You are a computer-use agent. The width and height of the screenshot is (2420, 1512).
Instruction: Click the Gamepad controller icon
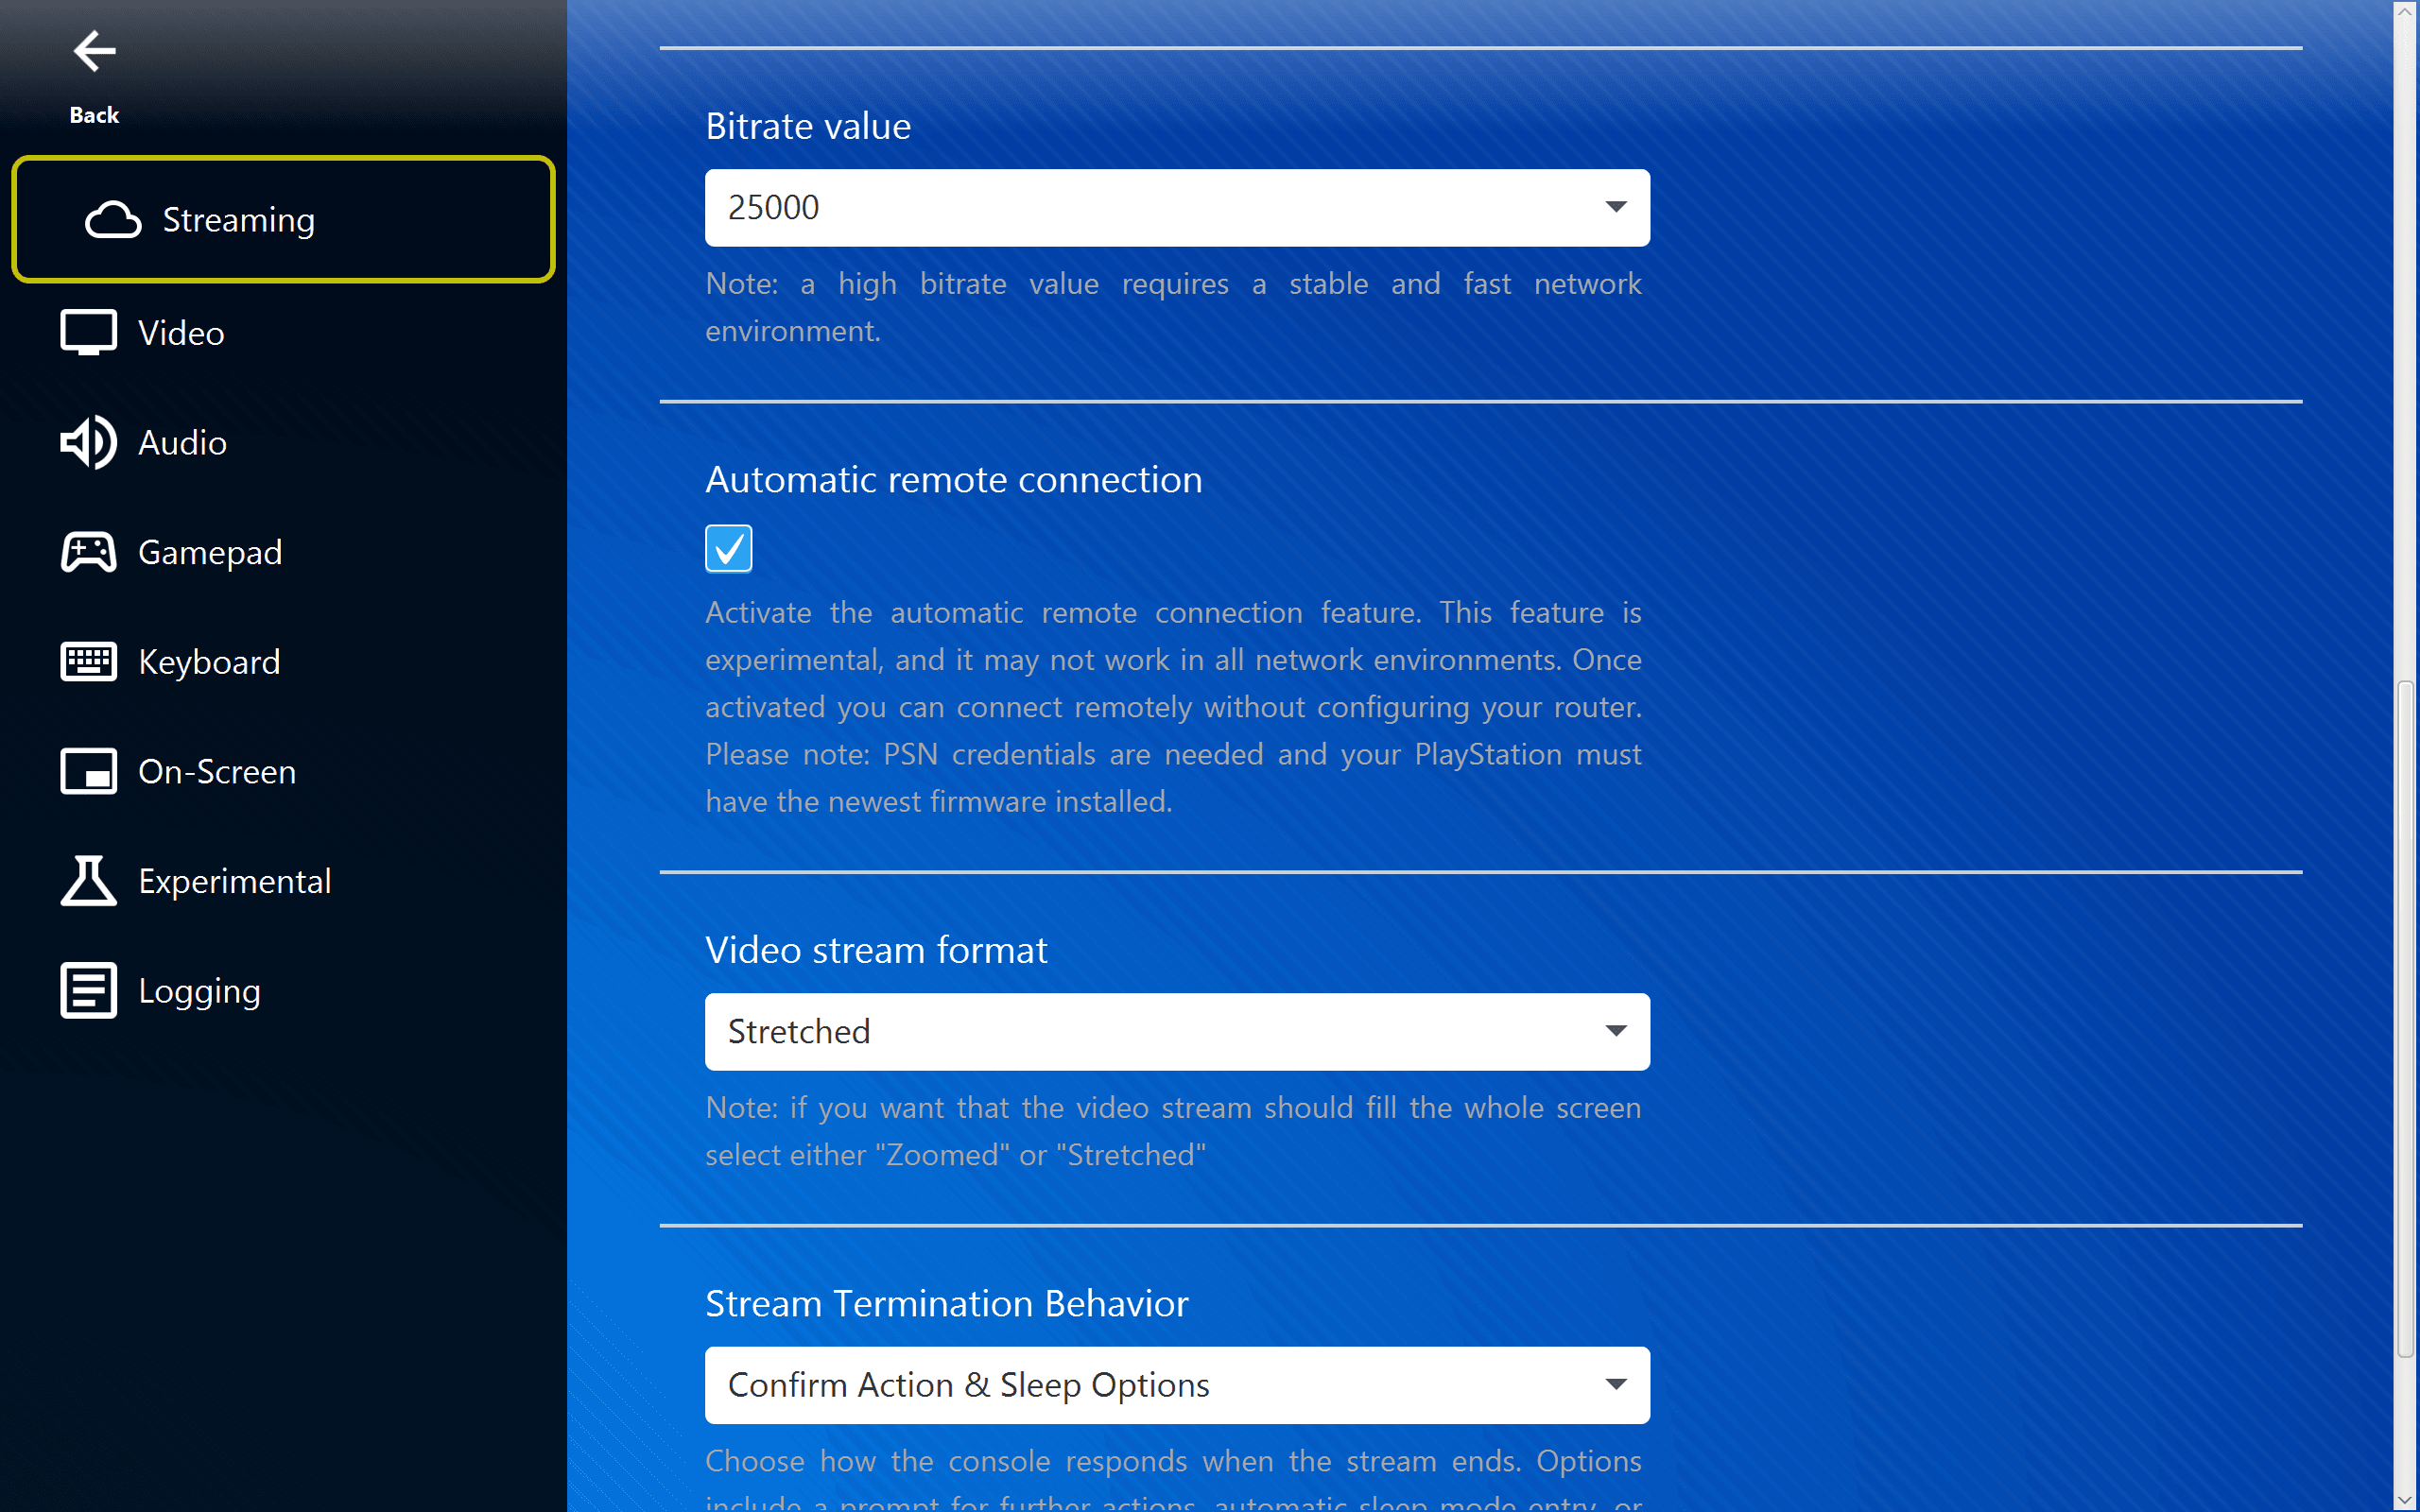[x=88, y=552]
